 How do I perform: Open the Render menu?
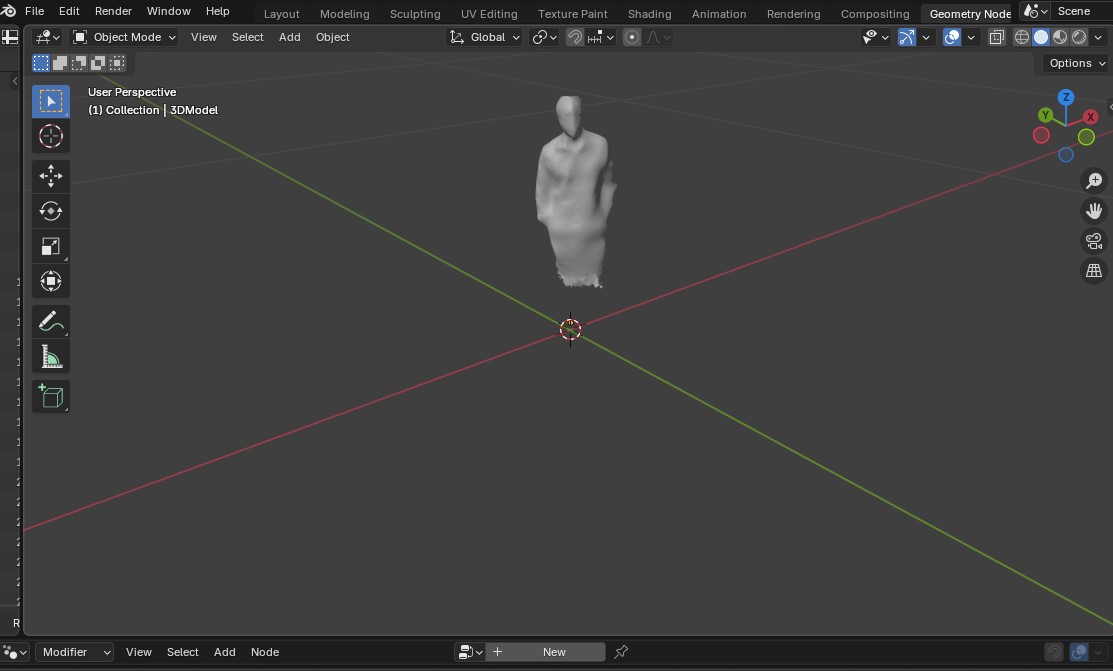point(113,11)
